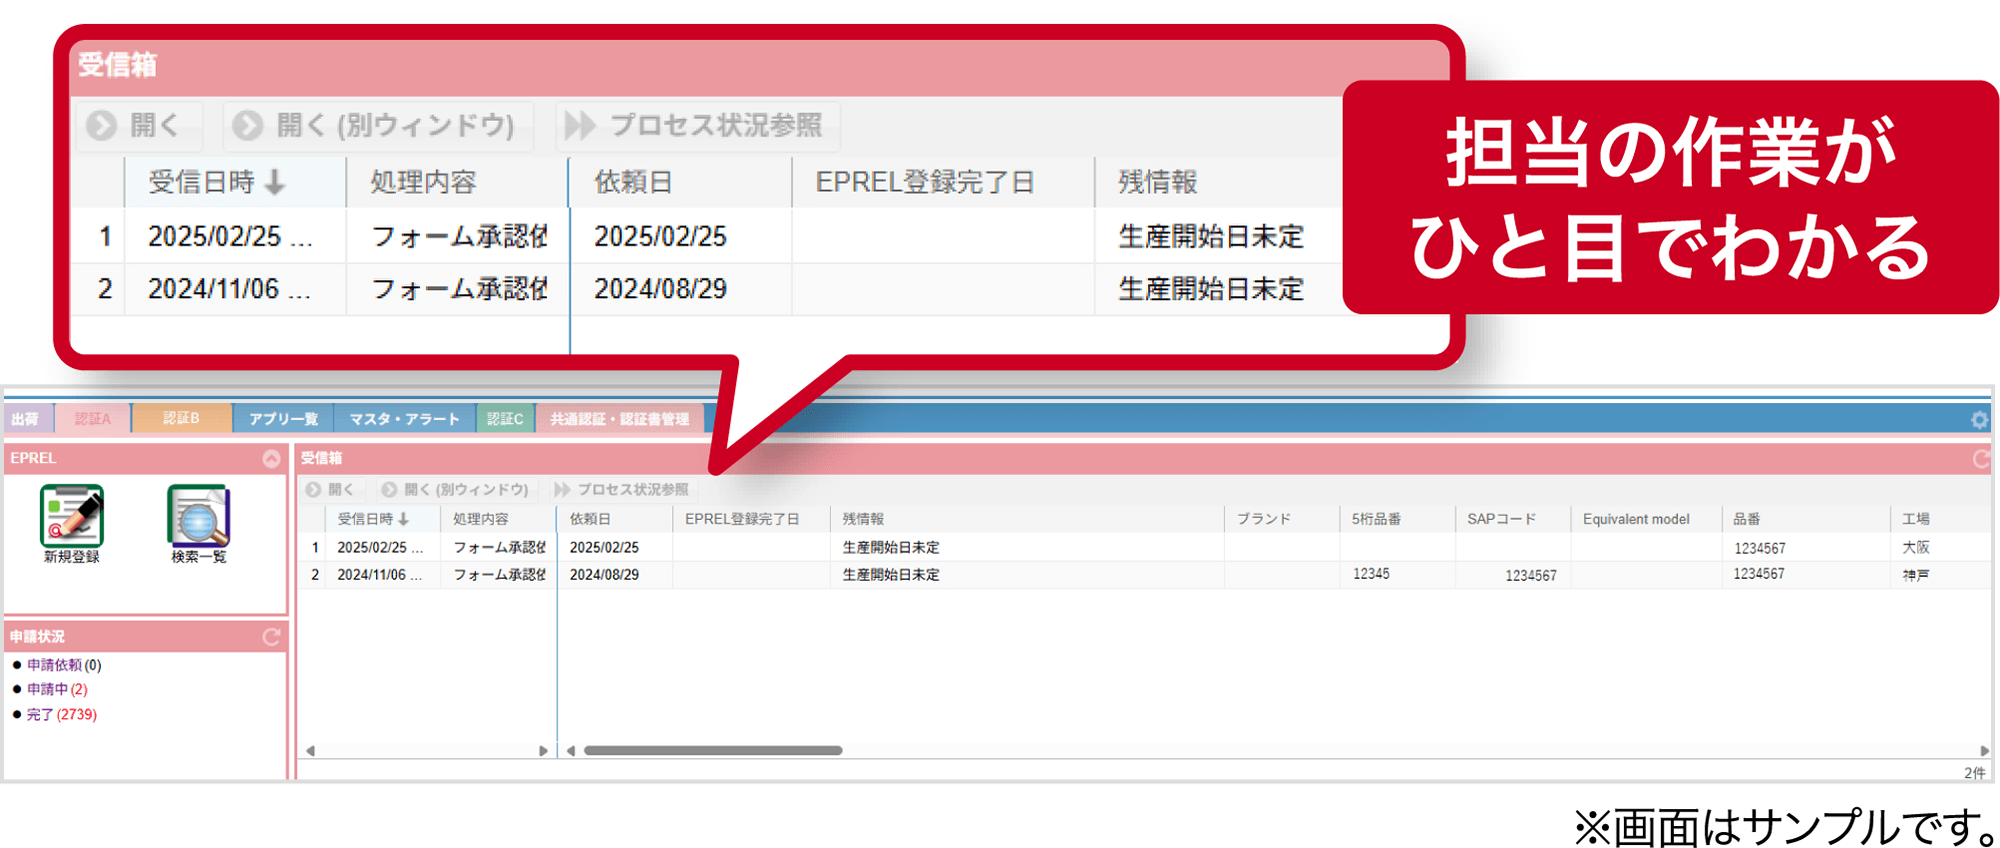Click 開く (別ウィンドウ) in lower 受信箱 toolbar
This screenshot has height=848, width=2000.
pos(455,490)
